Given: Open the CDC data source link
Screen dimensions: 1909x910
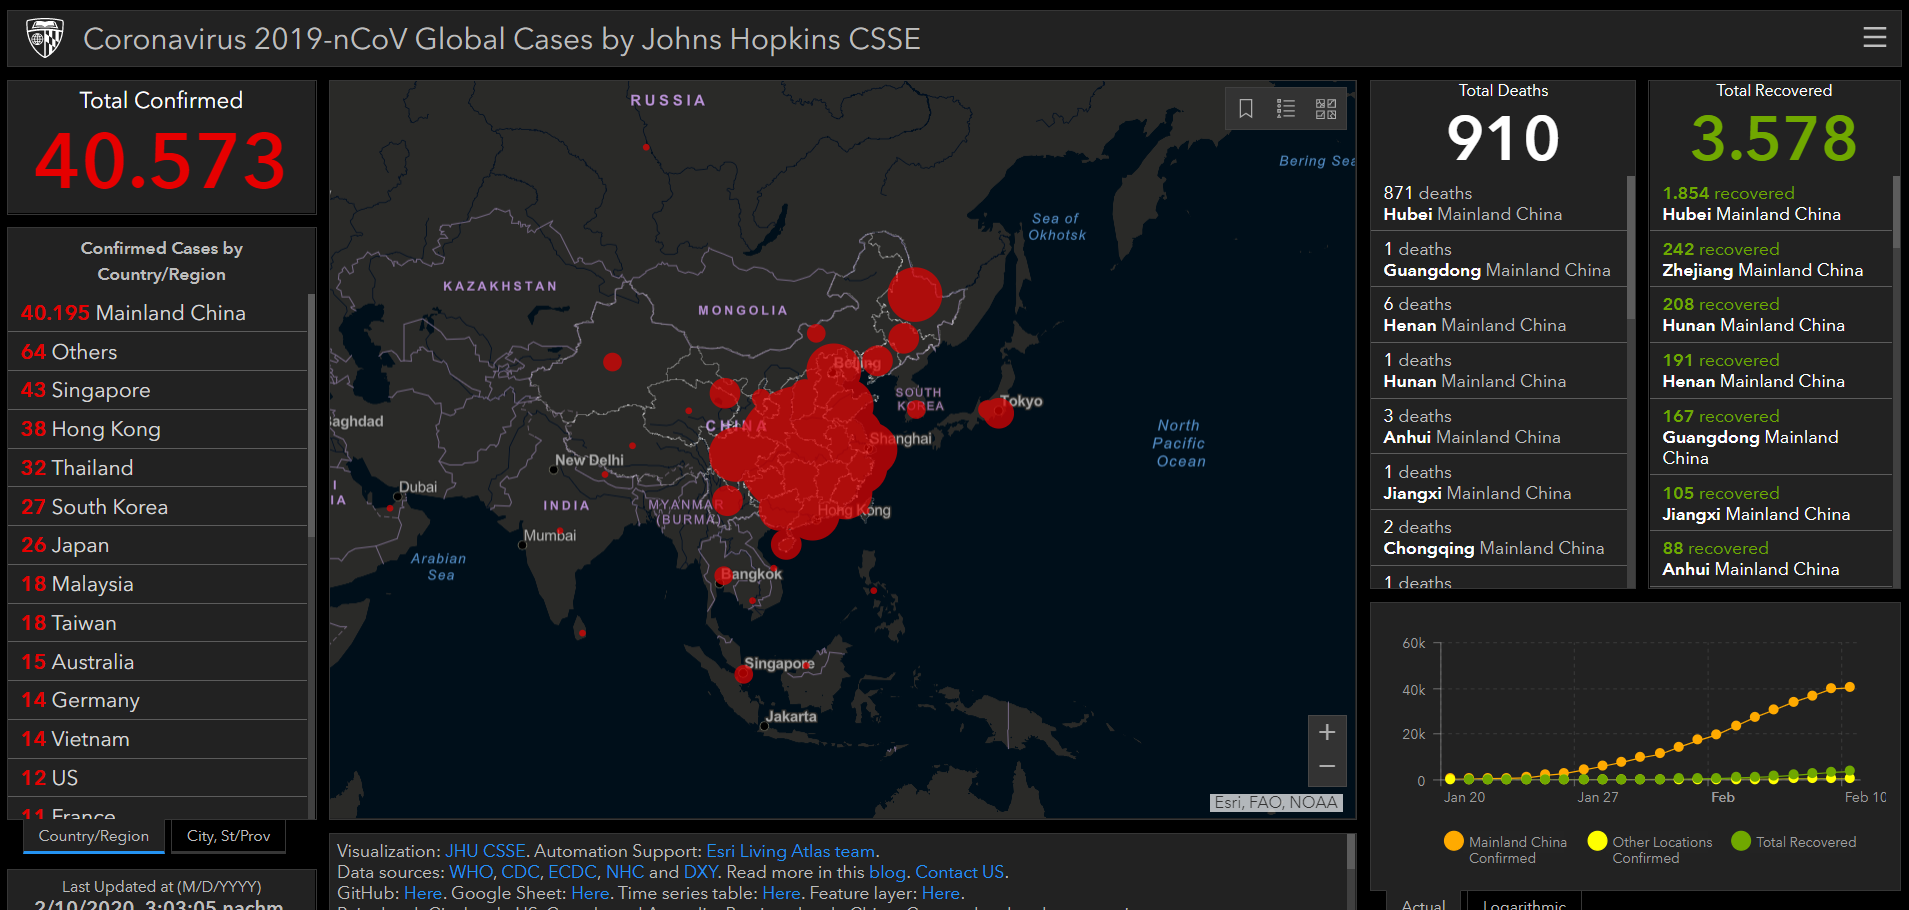Looking at the screenshot, I should tap(520, 872).
